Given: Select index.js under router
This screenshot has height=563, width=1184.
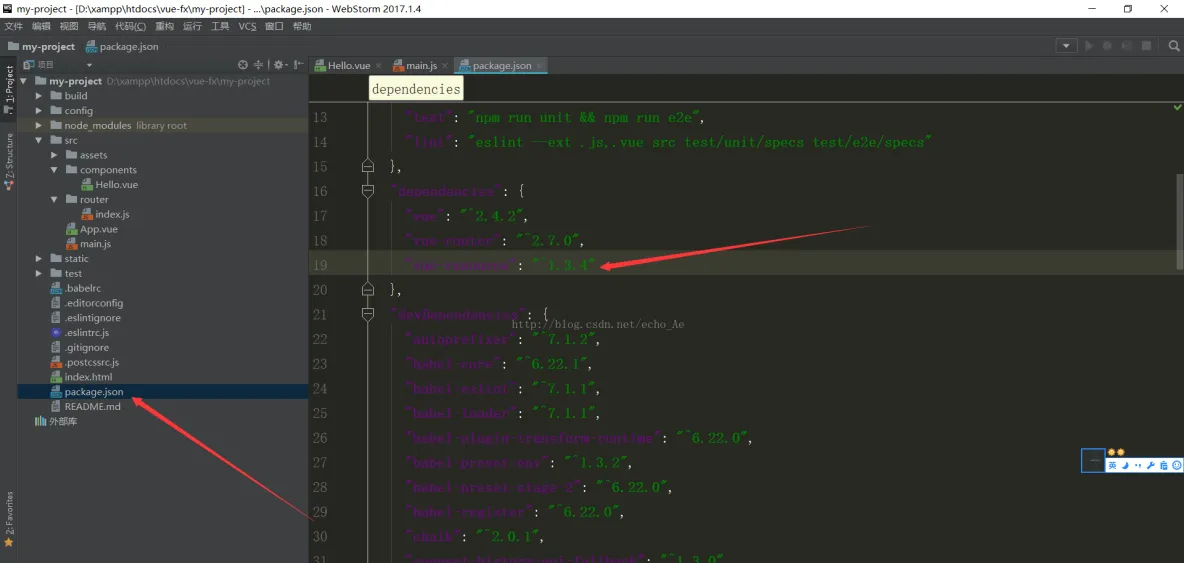Looking at the screenshot, I should point(112,214).
